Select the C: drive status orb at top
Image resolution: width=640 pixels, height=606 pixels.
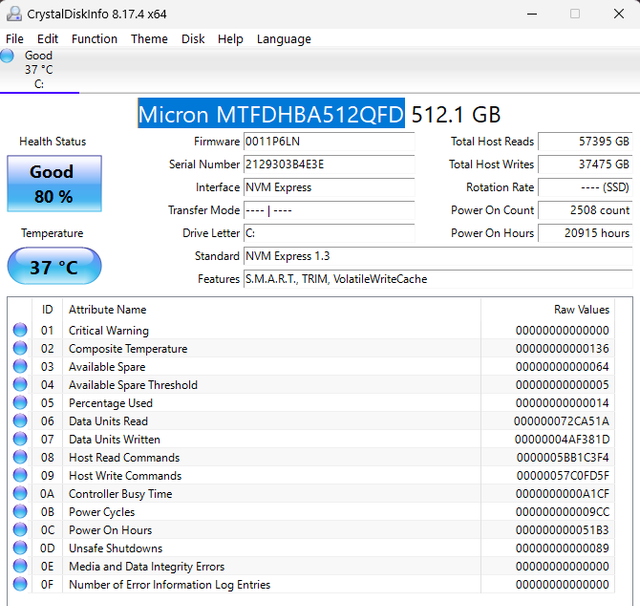[7, 55]
